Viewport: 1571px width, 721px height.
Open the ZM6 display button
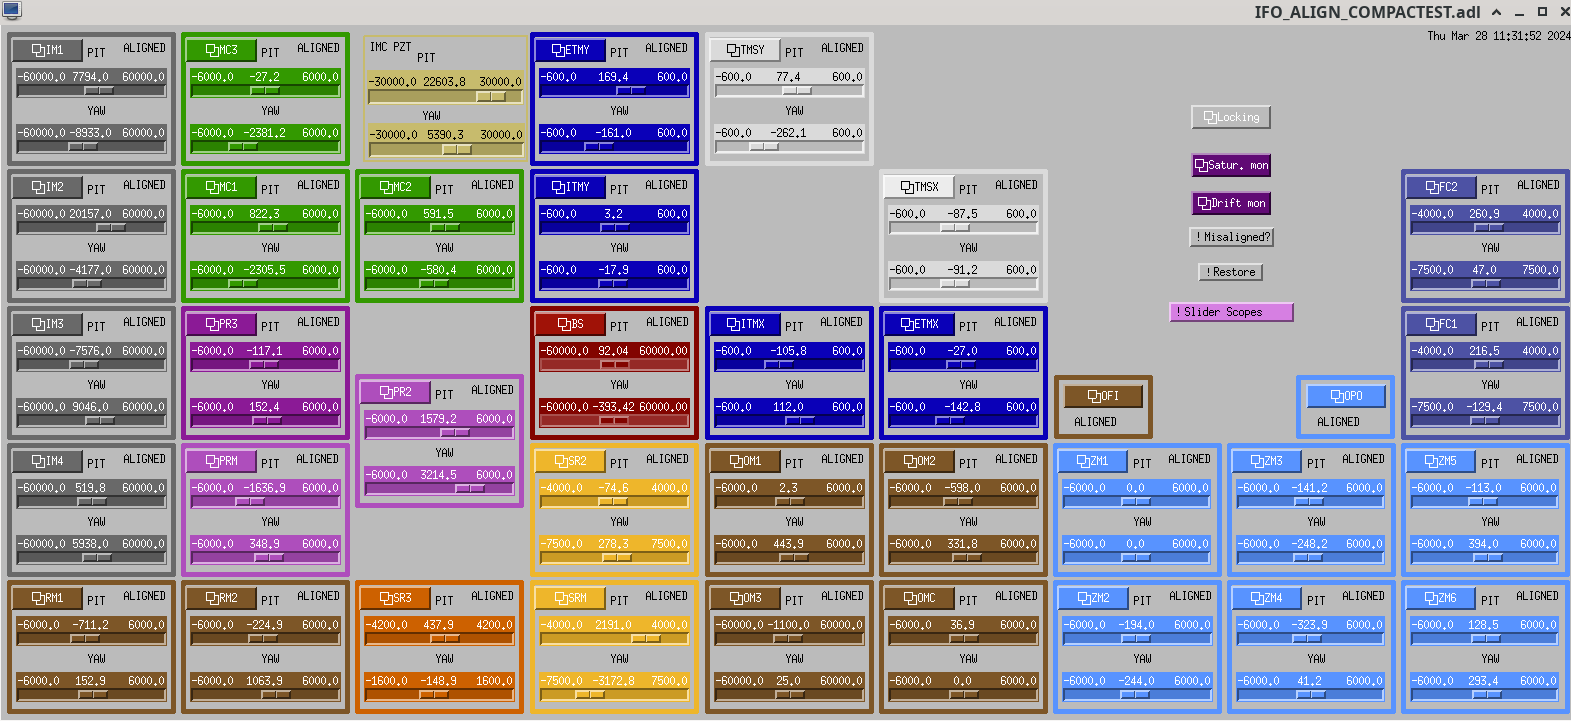pyautogui.click(x=1440, y=598)
